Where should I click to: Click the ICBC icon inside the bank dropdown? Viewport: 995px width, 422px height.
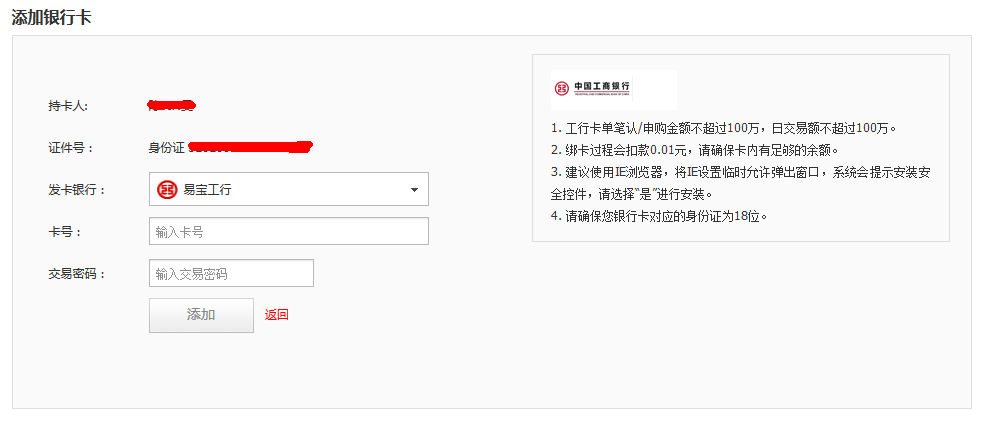point(167,189)
